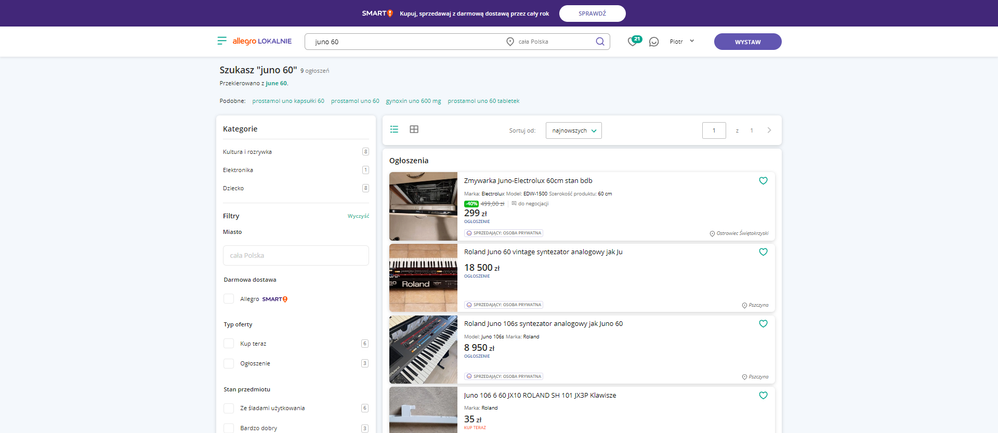Screen dimensions: 998x433
Task: Open Roland Juno 106s syntezator listing title
Action: [543, 323]
